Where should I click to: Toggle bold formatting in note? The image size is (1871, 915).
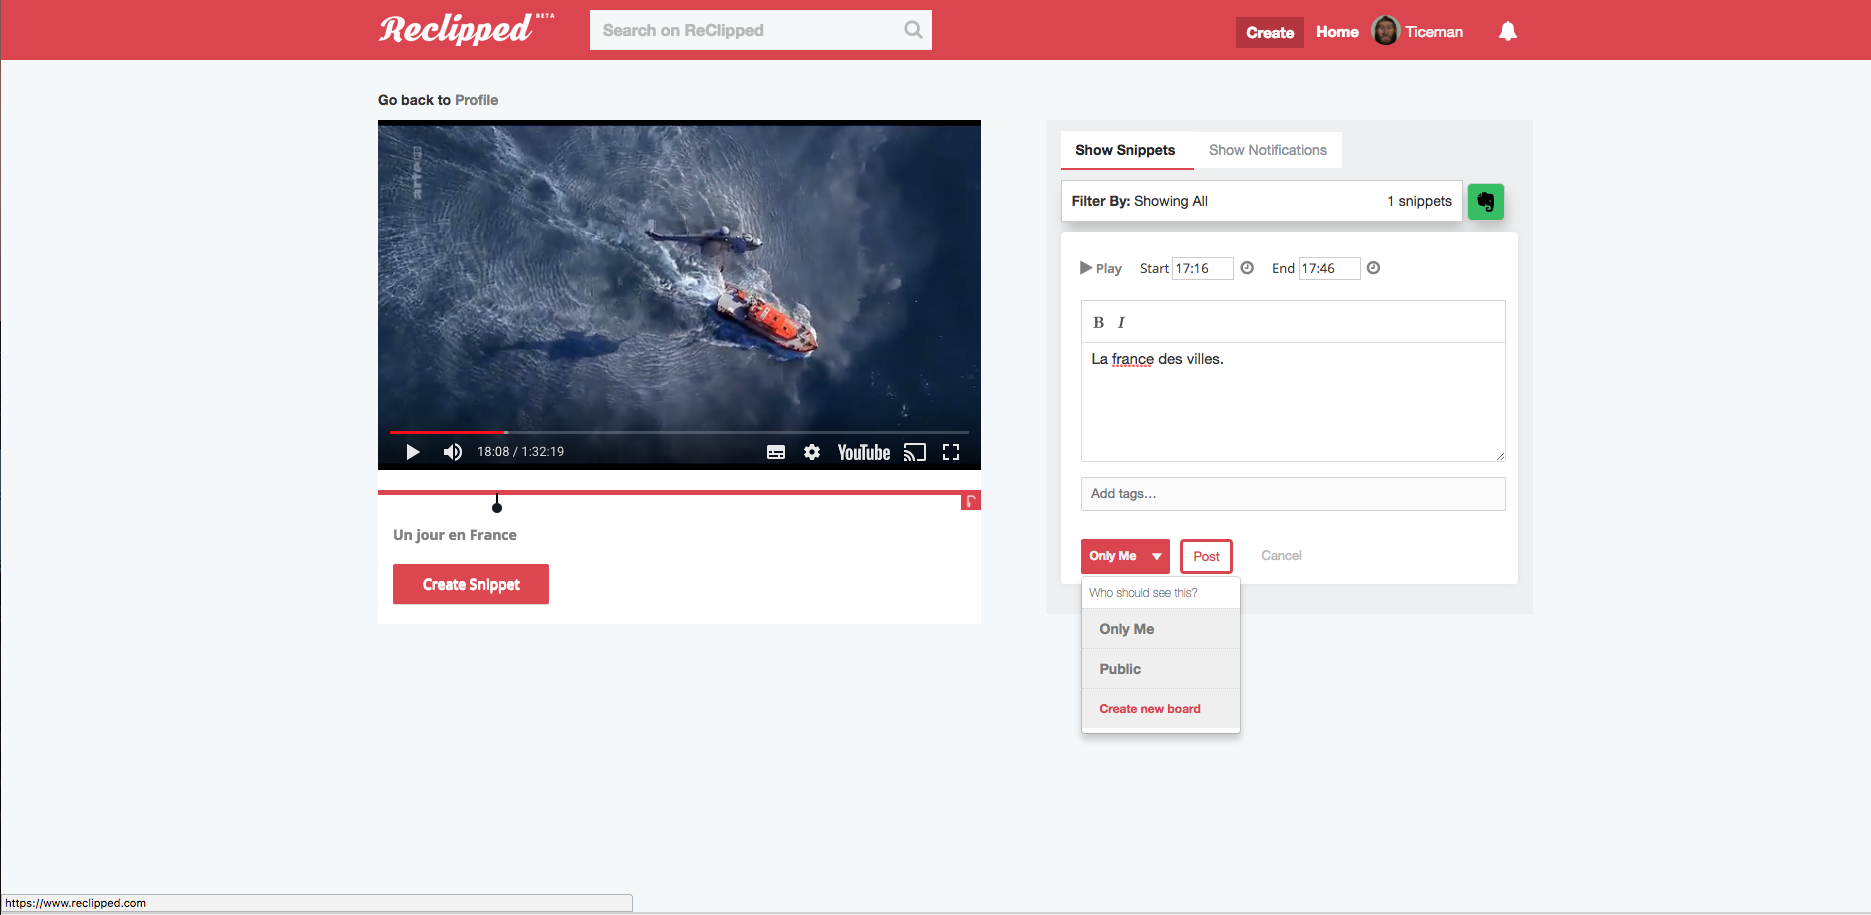coord(1098,322)
